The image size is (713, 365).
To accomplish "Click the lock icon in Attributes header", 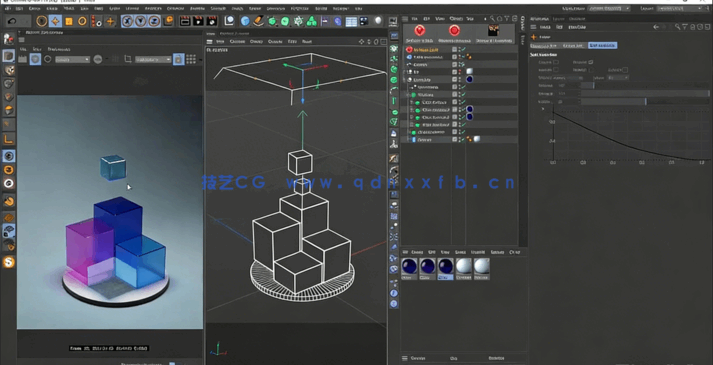I will (692, 27).
